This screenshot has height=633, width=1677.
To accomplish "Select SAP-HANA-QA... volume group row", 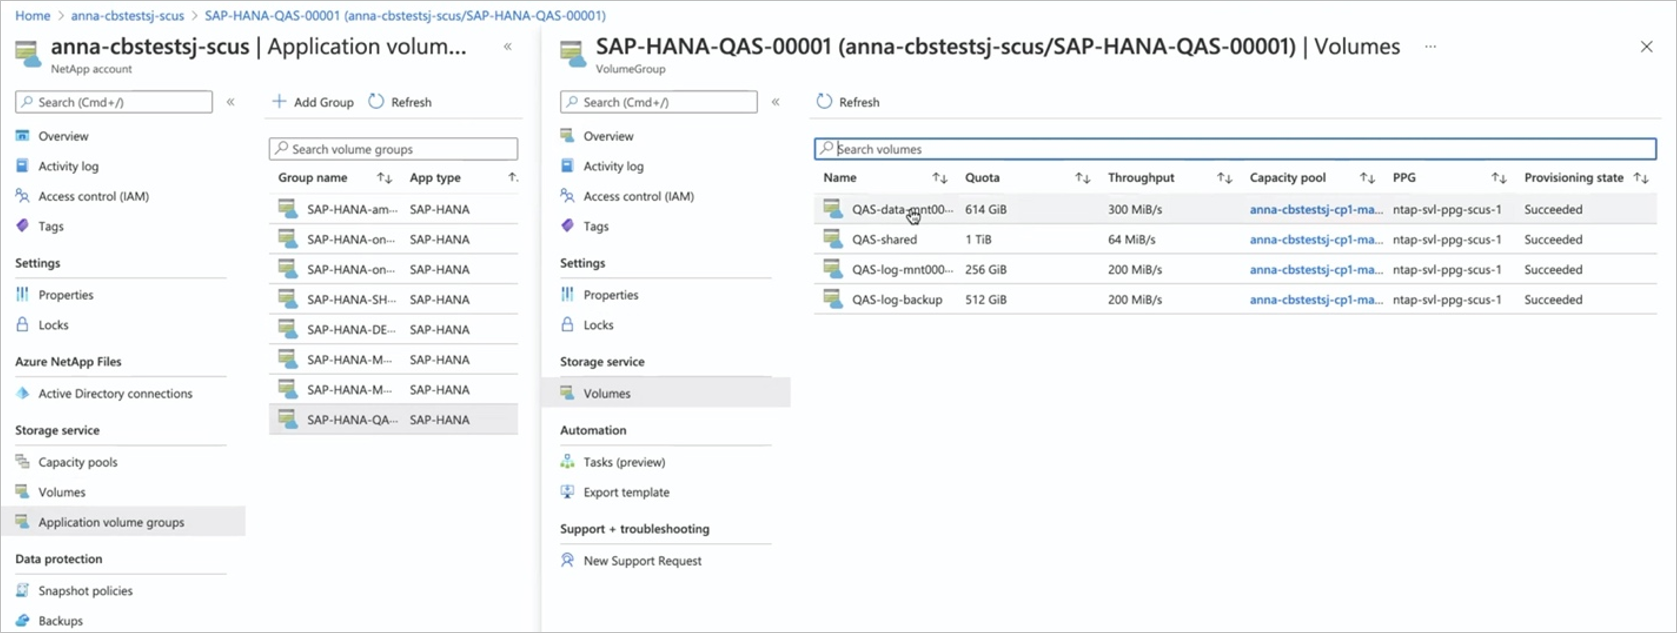I will 393,419.
